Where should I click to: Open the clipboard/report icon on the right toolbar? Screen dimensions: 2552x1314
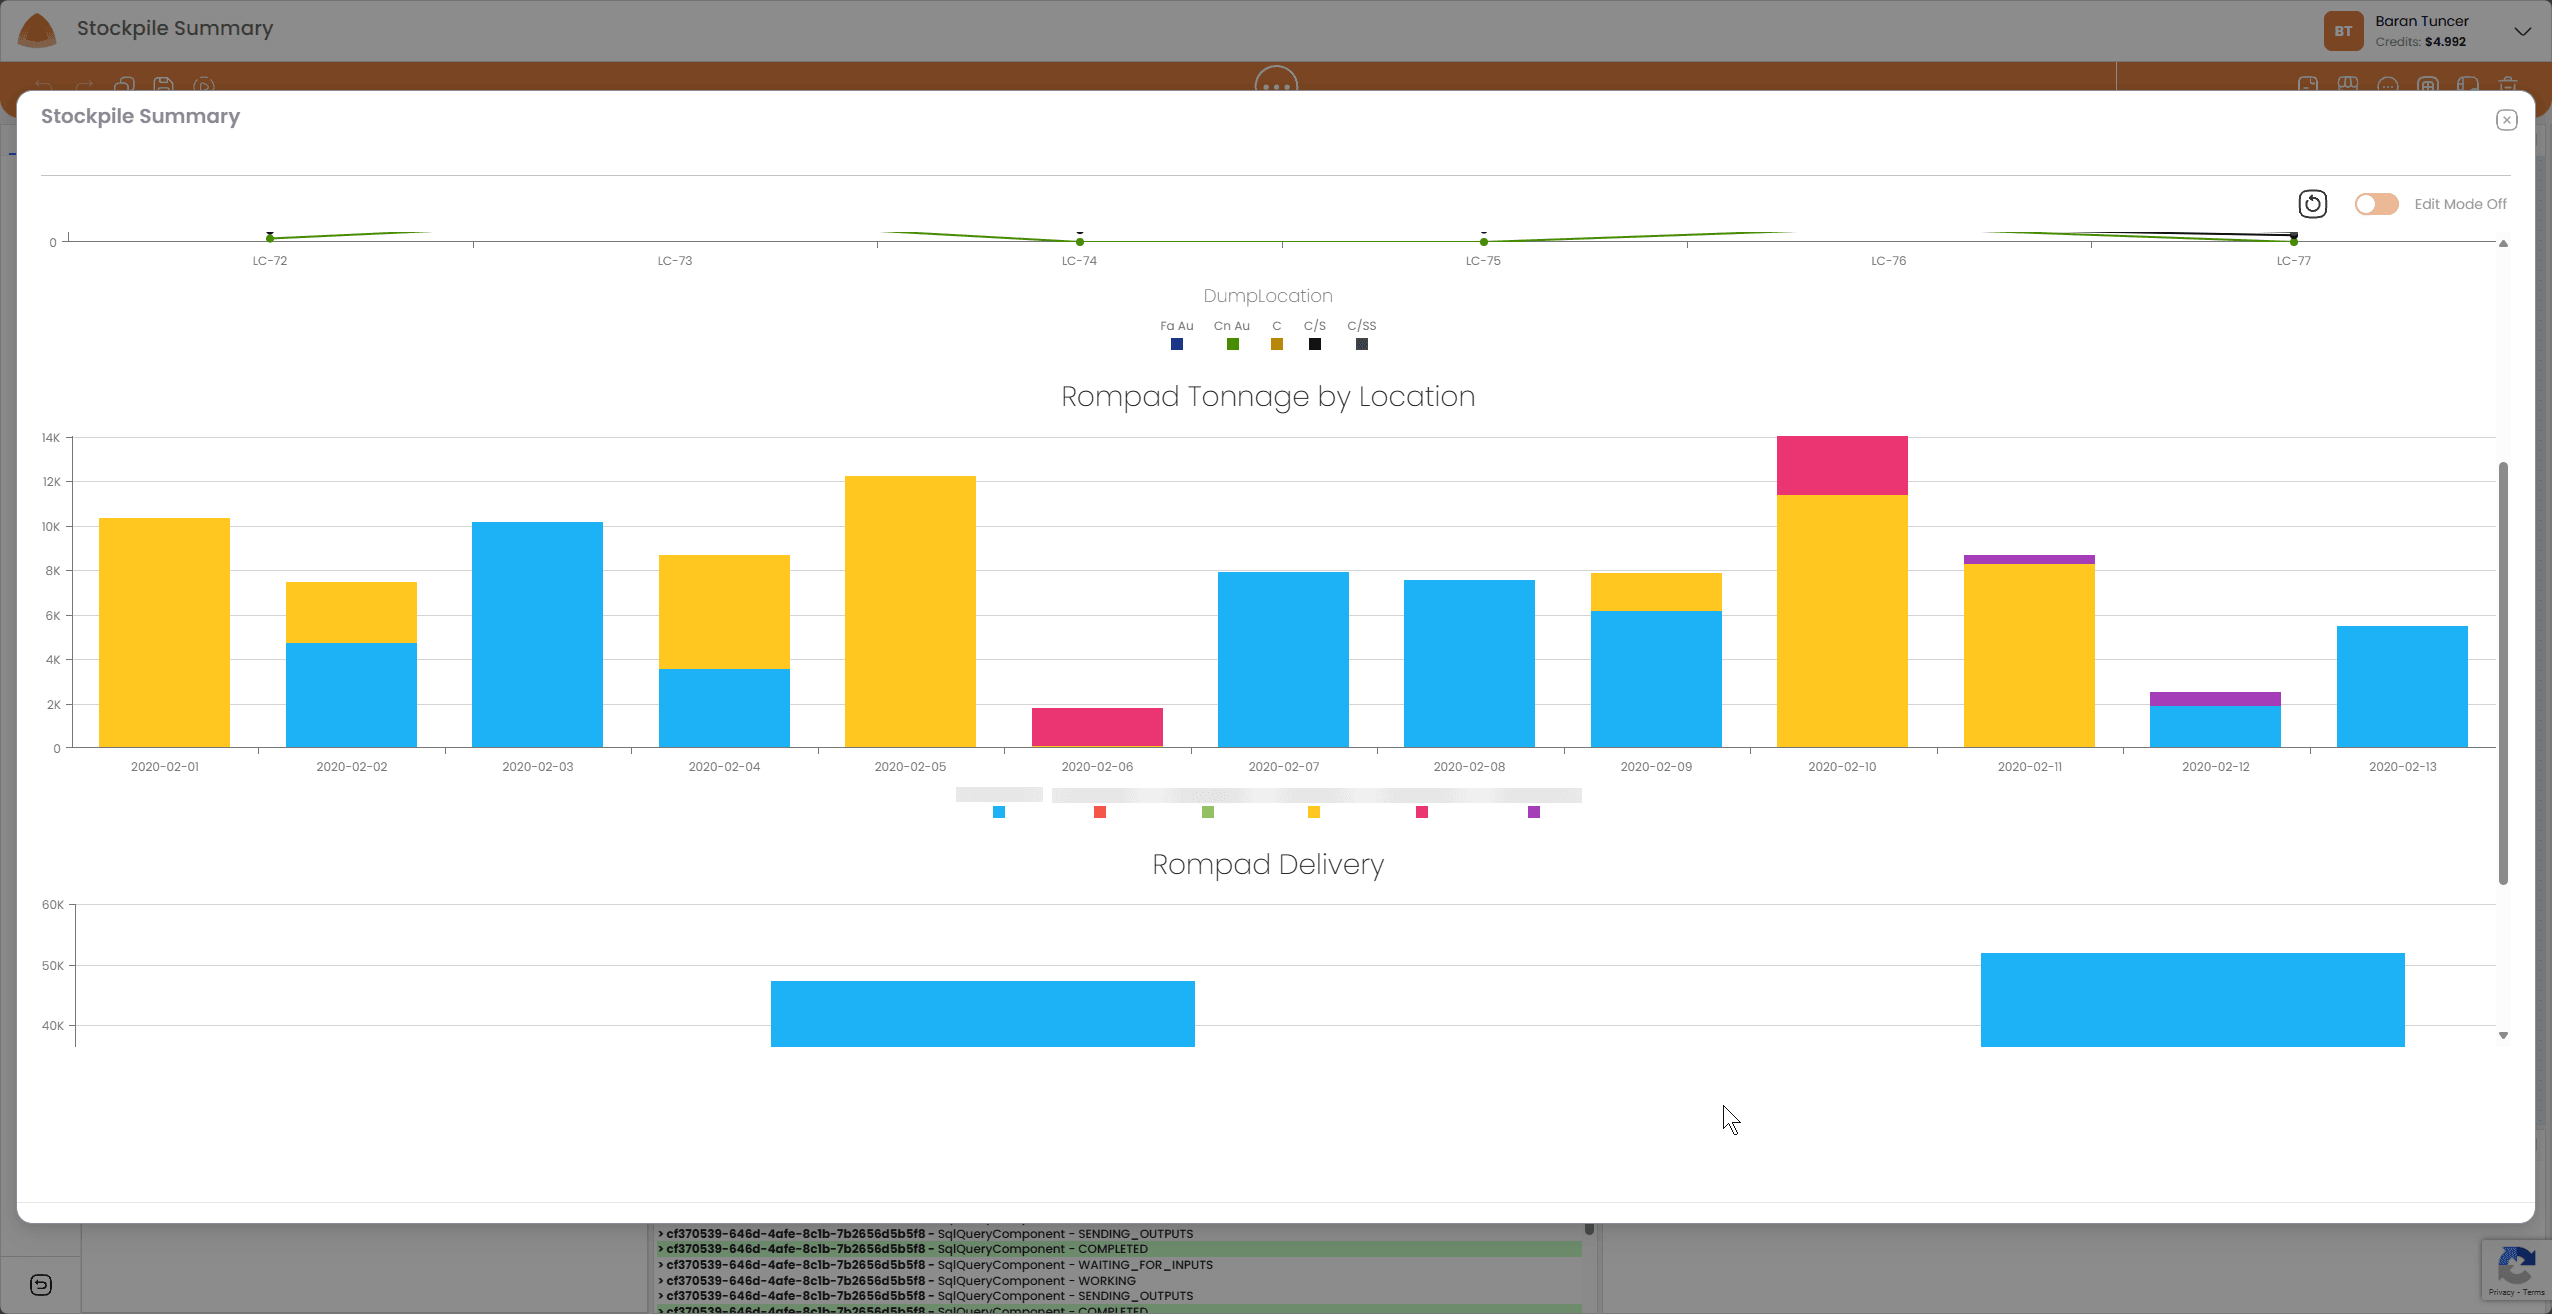click(x=2308, y=85)
